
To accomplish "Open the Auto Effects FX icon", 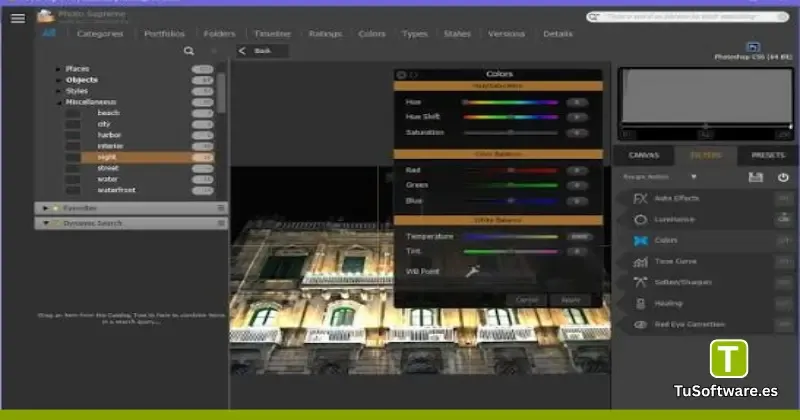I will click(640, 198).
